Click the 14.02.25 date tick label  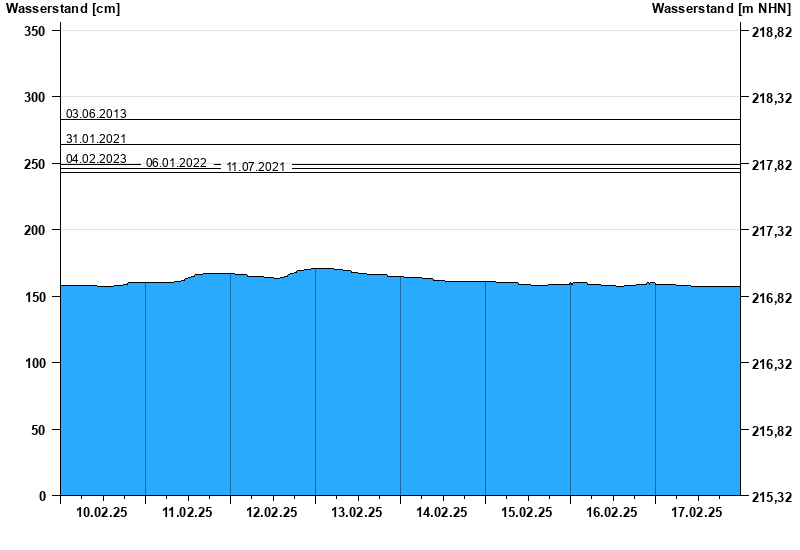click(x=442, y=512)
